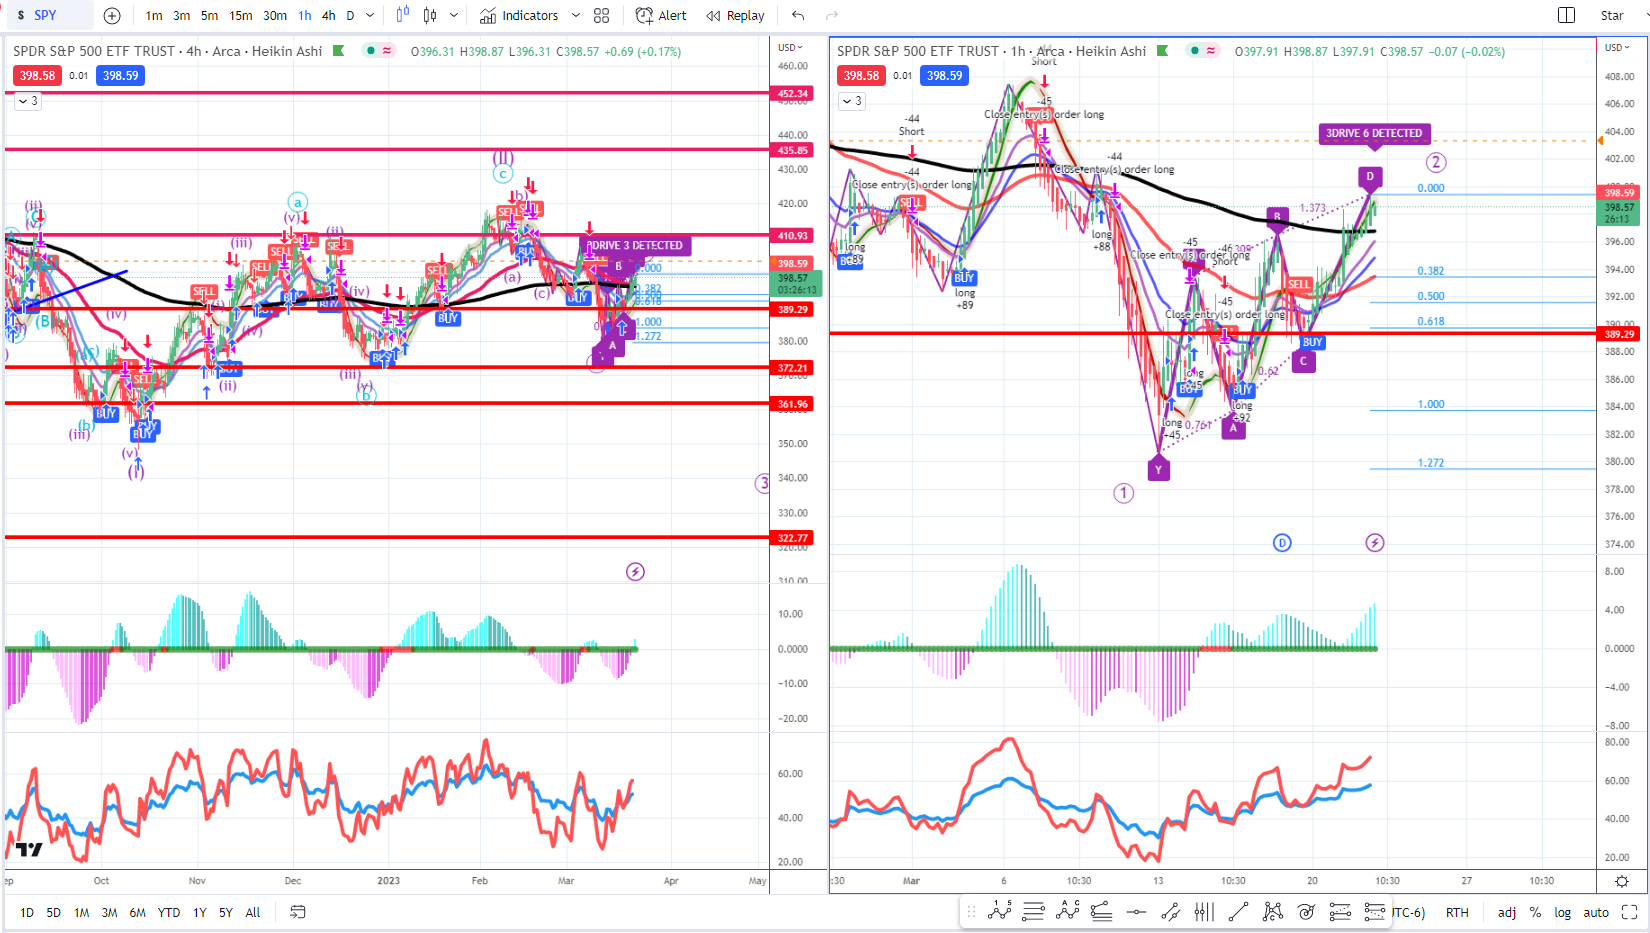Toggle RTH session mode
1650x933 pixels.
[x=1457, y=912]
